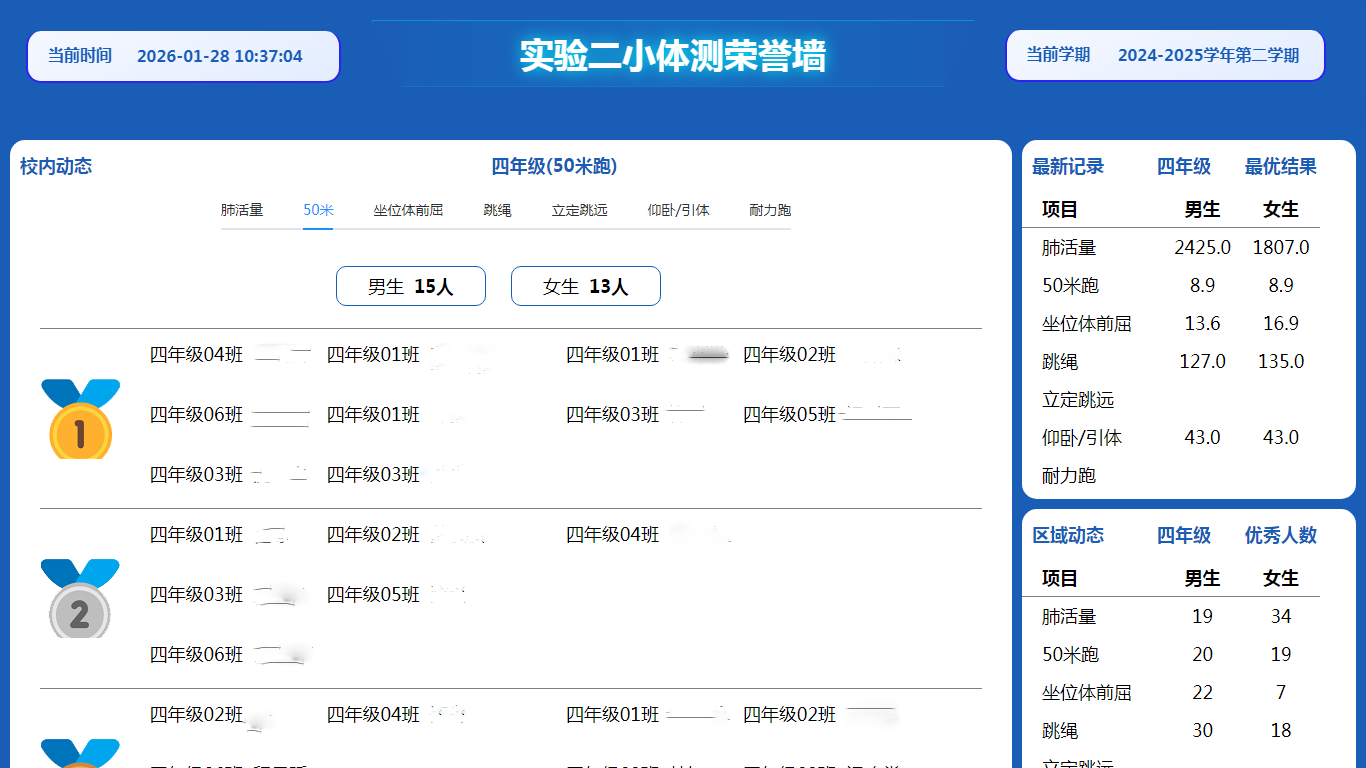The width and height of the screenshot is (1366, 768).
Task: Click the 校内动态 heading
Action: coord(56,167)
